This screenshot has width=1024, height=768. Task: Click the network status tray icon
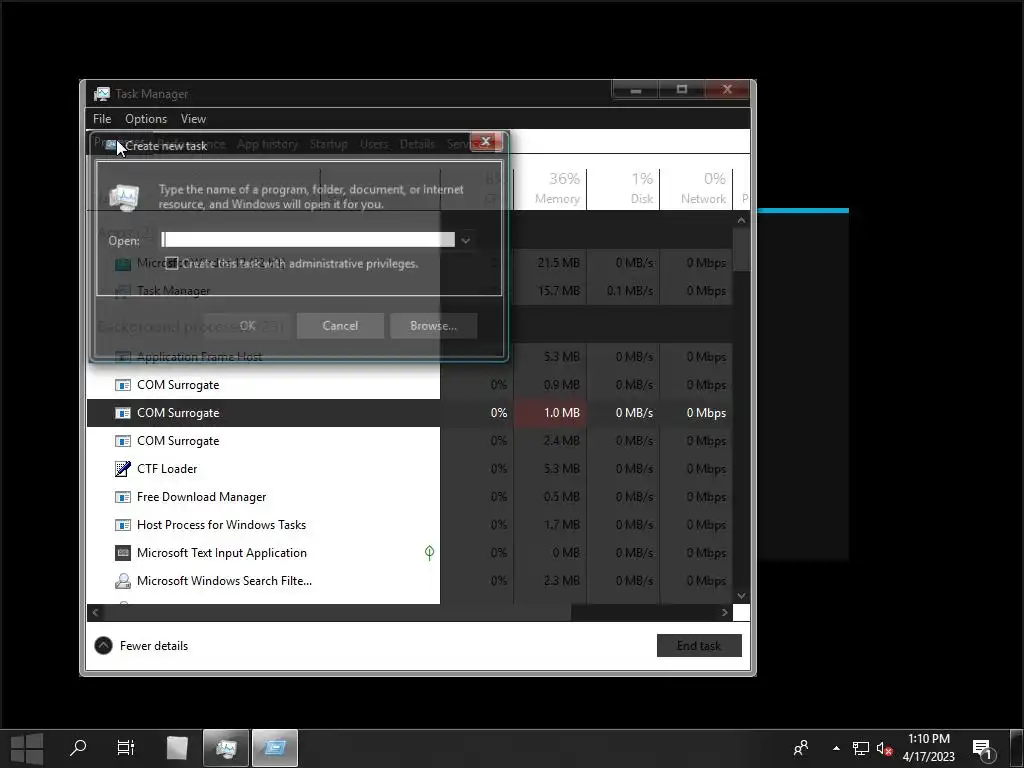tap(861, 748)
